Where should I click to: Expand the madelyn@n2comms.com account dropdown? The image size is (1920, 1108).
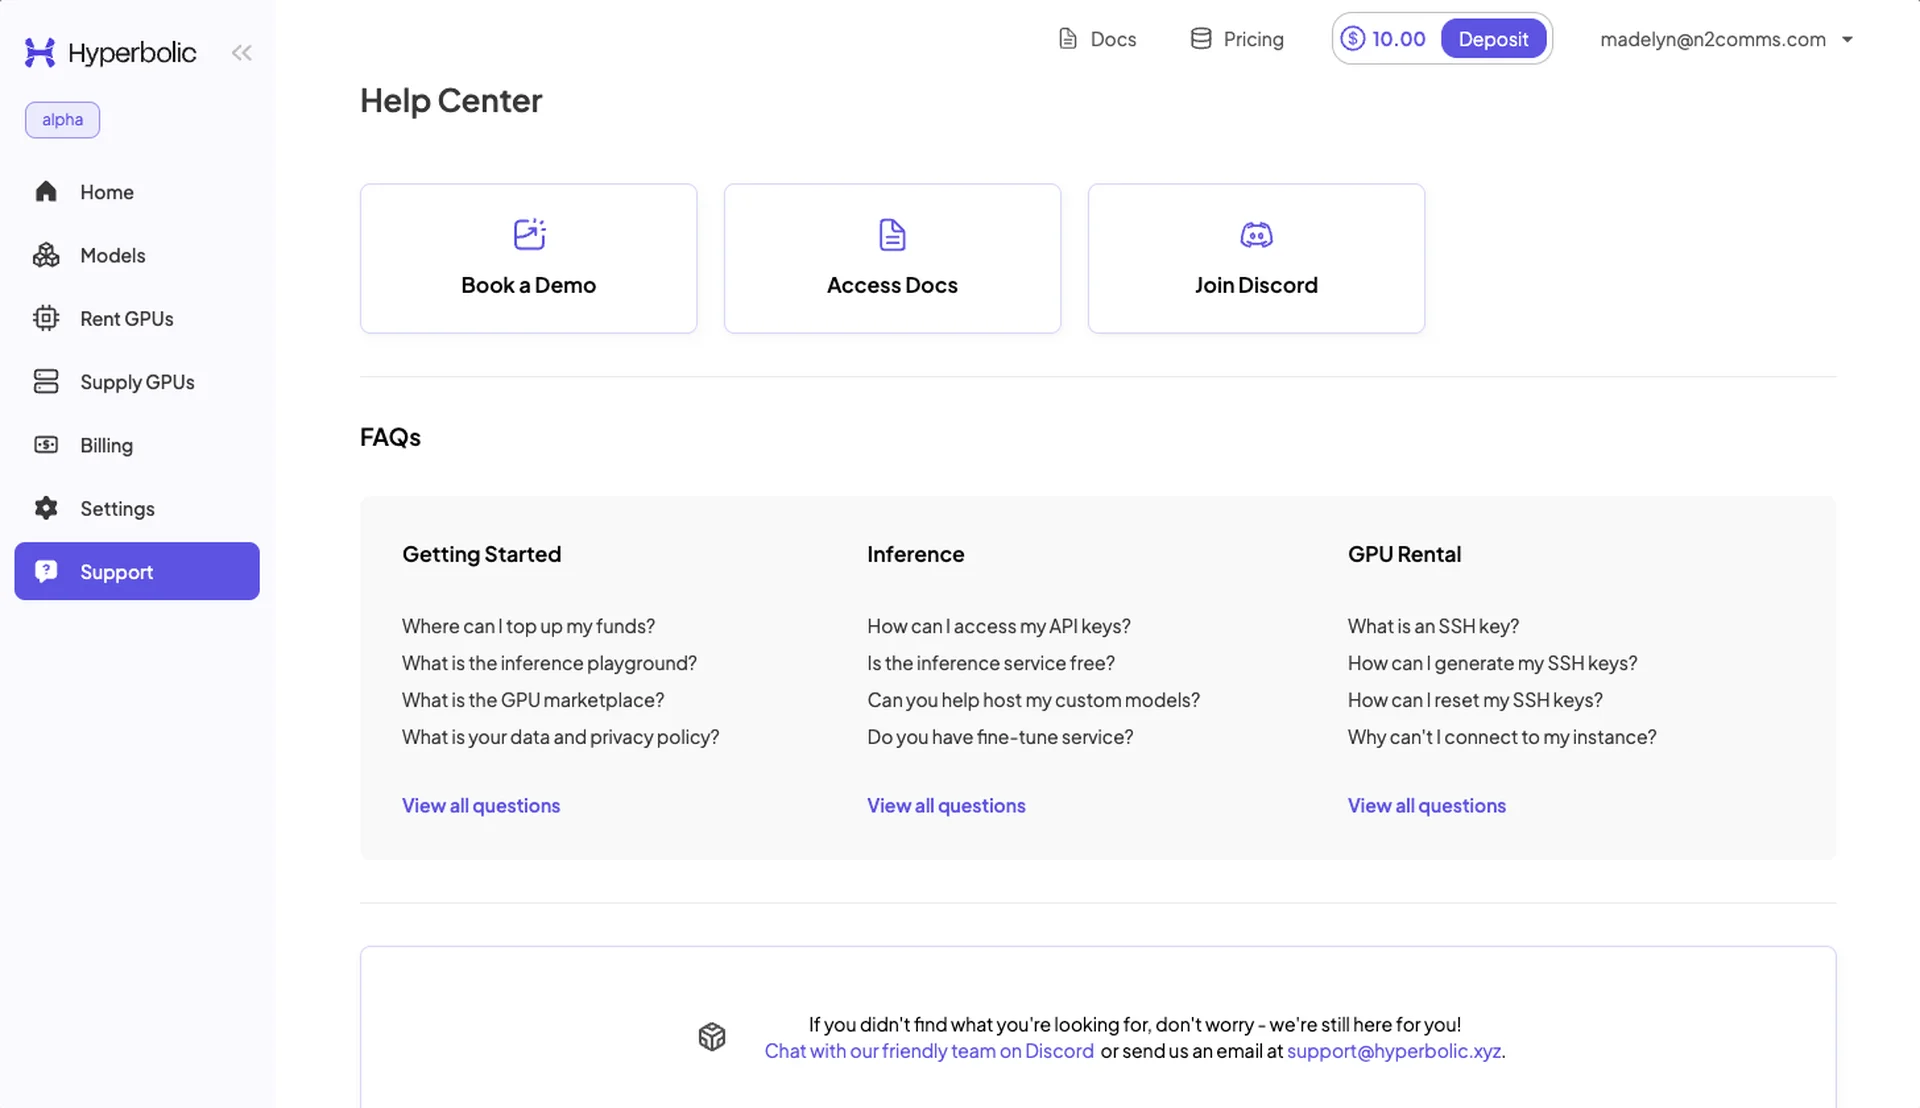click(1727, 39)
